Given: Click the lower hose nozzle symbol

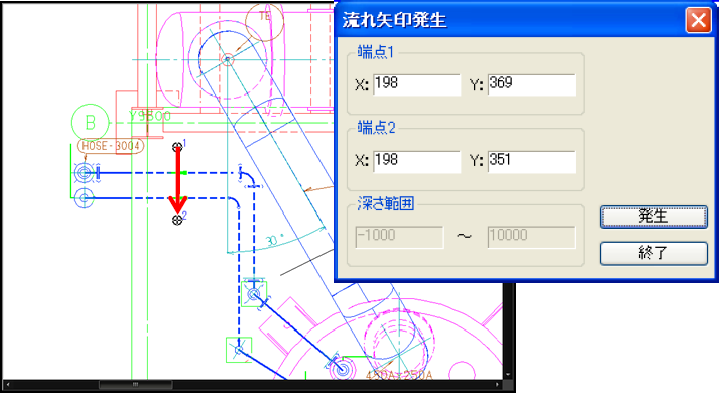Looking at the screenshot, I should click(x=84, y=198).
